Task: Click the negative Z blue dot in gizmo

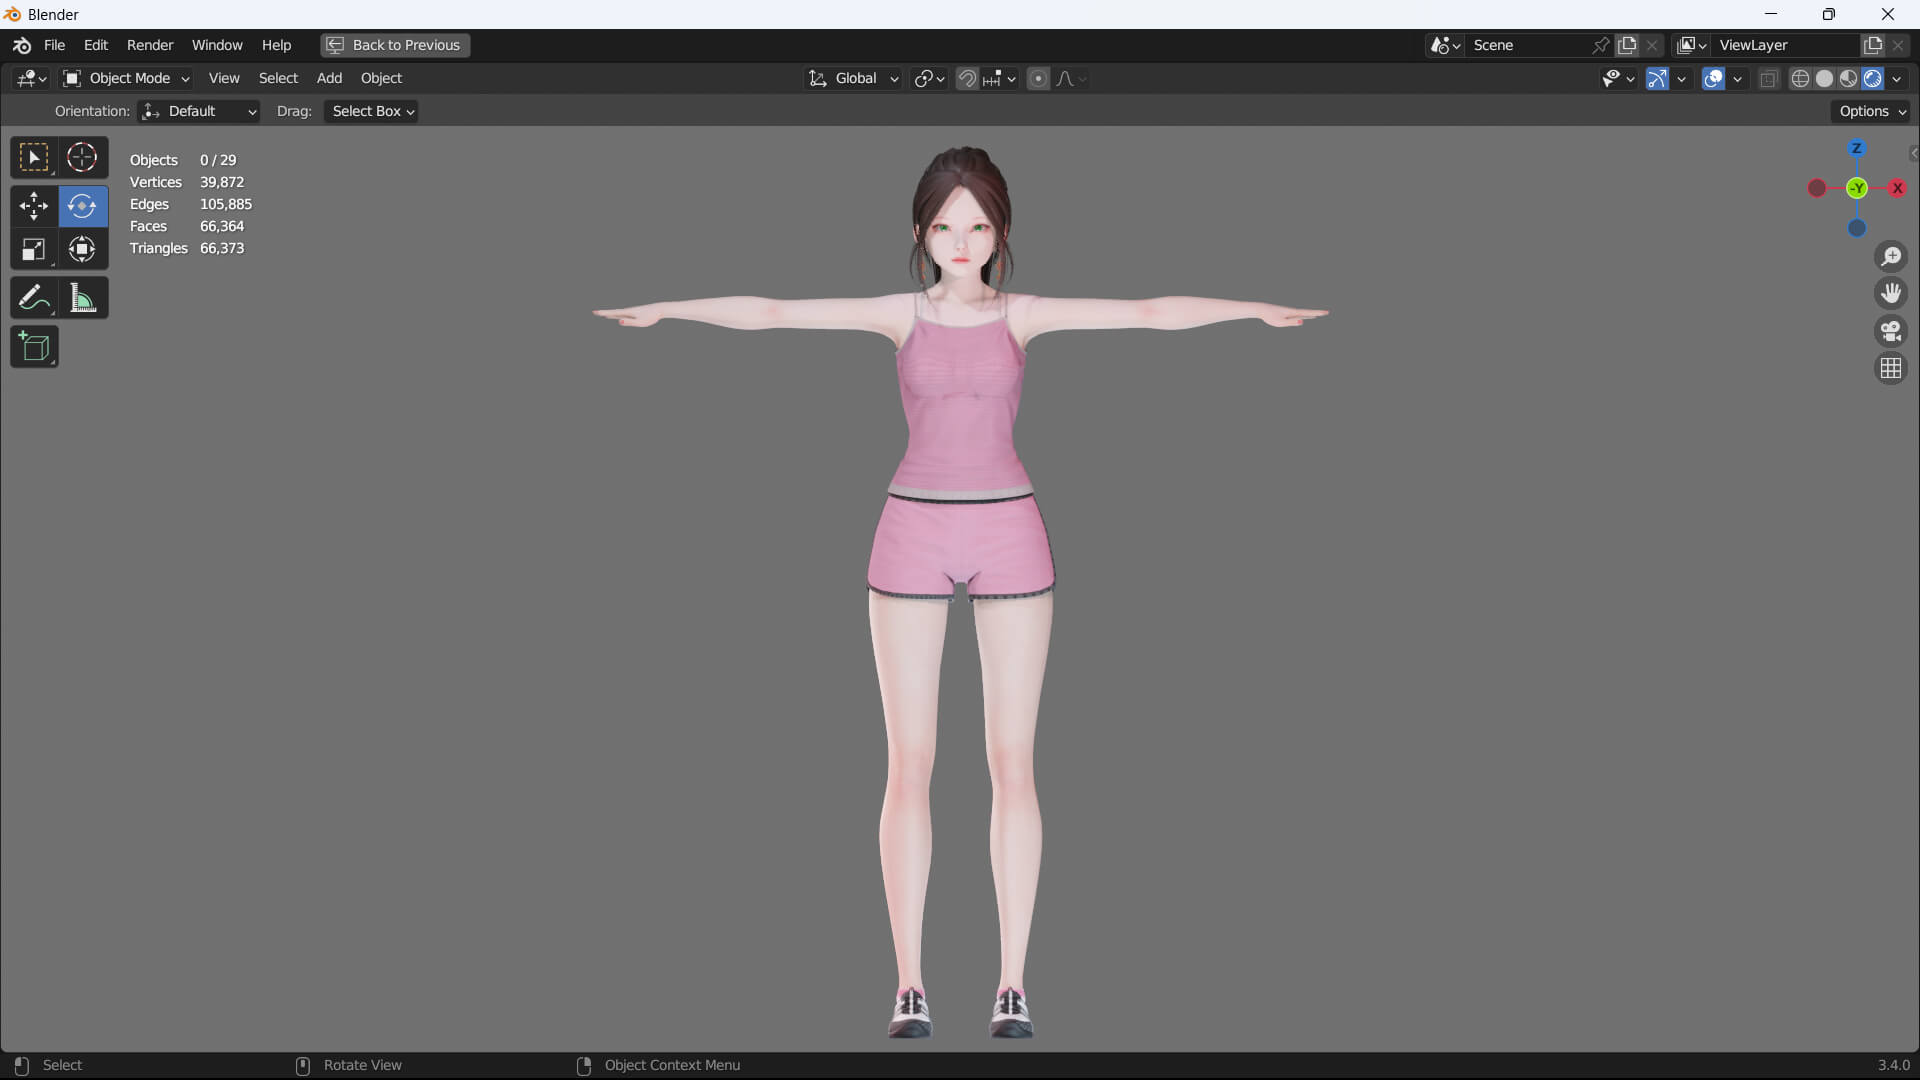Action: (1856, 228)
